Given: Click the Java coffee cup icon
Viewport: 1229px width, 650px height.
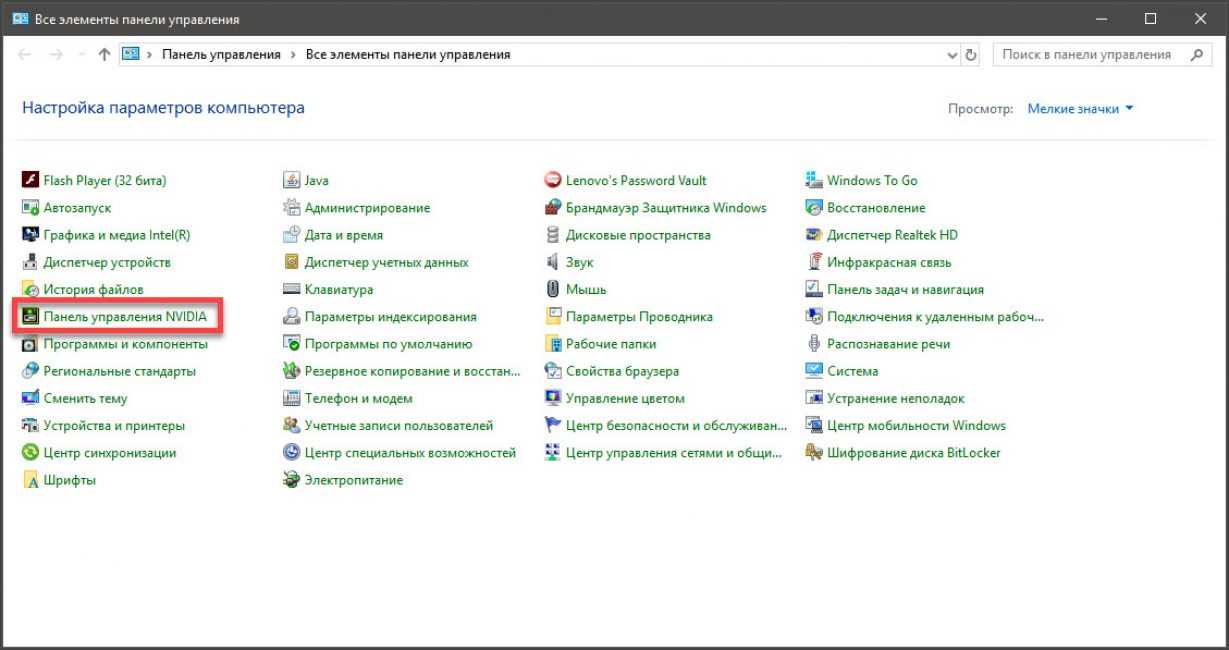Looking at the screenshot, I should tap(292, 181).
